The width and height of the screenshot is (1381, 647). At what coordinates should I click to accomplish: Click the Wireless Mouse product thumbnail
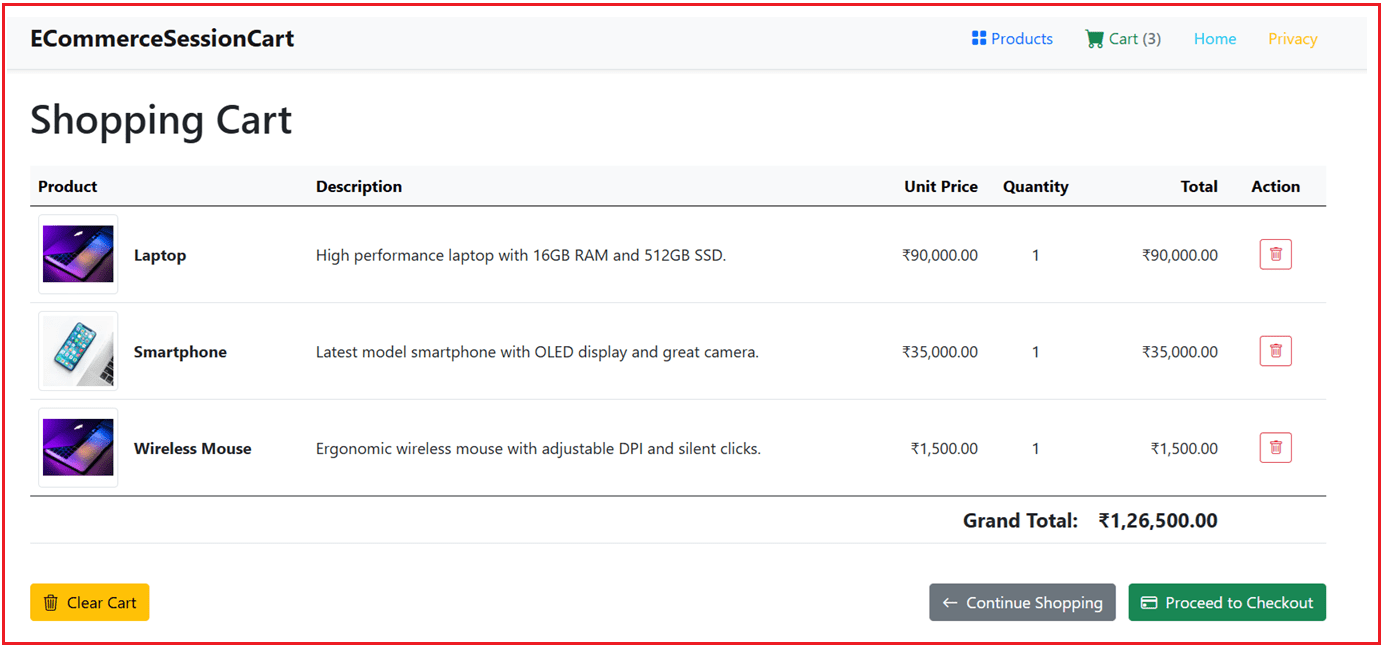(x=78, y=448)
